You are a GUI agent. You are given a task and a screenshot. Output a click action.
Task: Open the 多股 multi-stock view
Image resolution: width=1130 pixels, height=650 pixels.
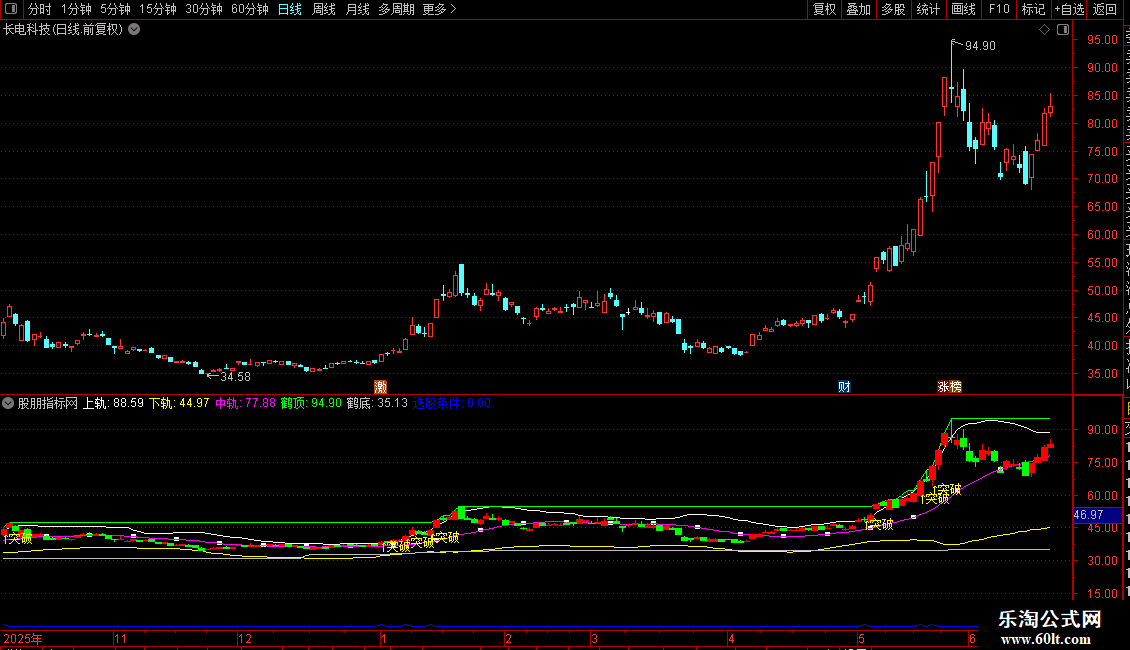click(894, 9)
